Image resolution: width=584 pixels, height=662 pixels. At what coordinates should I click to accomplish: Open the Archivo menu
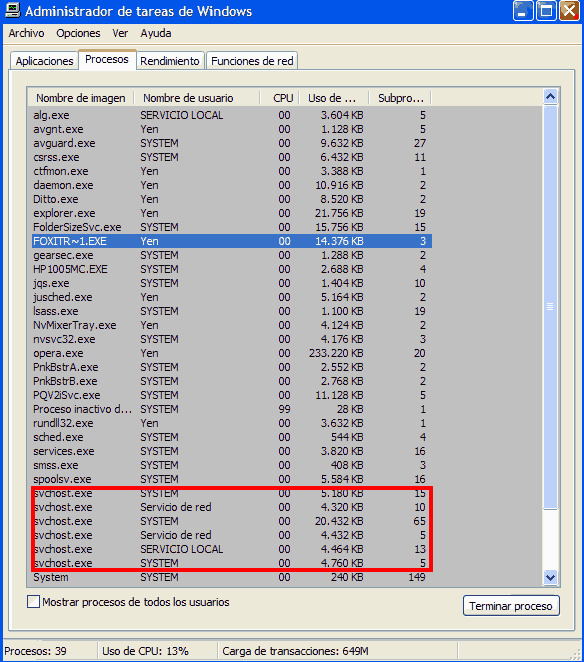click(26, 33)
